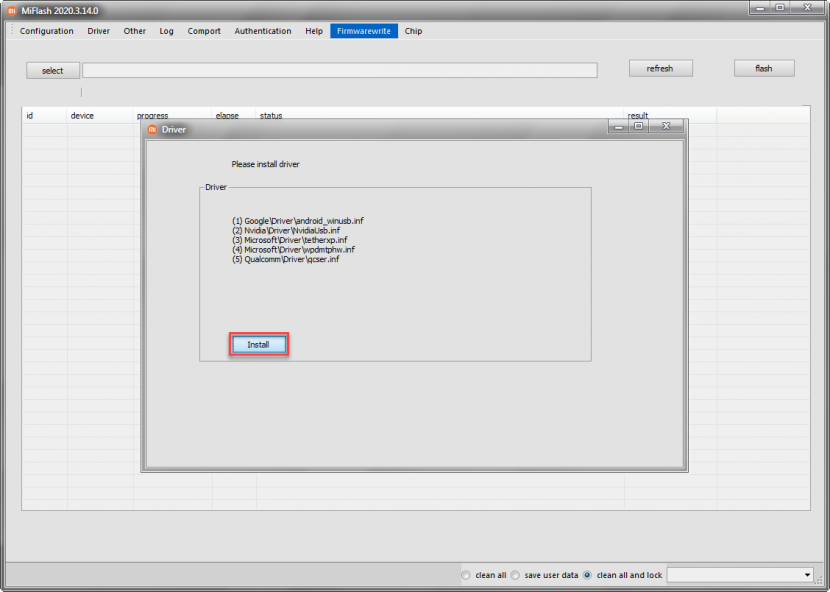Screen dimensions: 830x592
Task: Click the id column header
Action: pyautogui.click(x=44, y=115)
